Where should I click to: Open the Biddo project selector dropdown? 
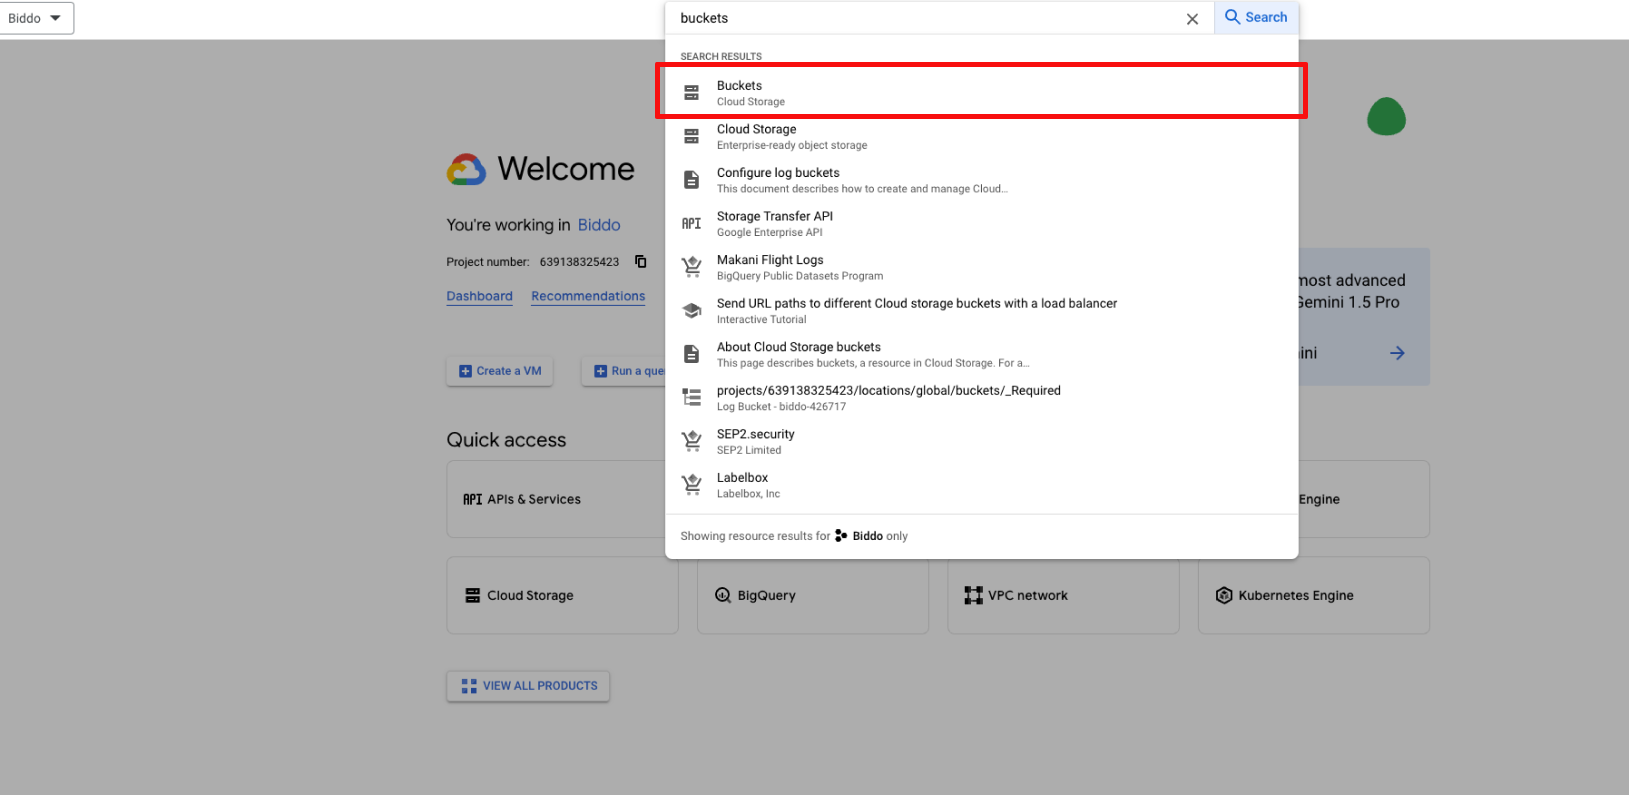tap(36, 18)
